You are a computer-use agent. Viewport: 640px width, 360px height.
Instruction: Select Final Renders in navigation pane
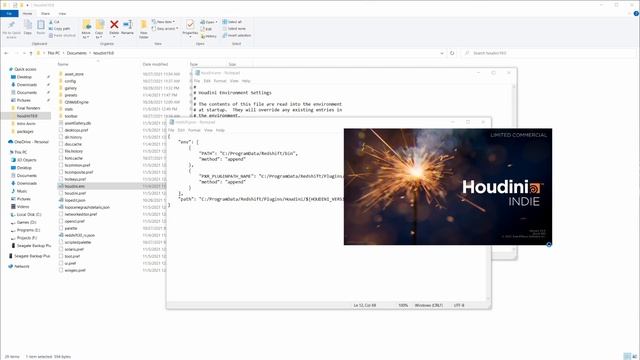(x=28, y=108)
